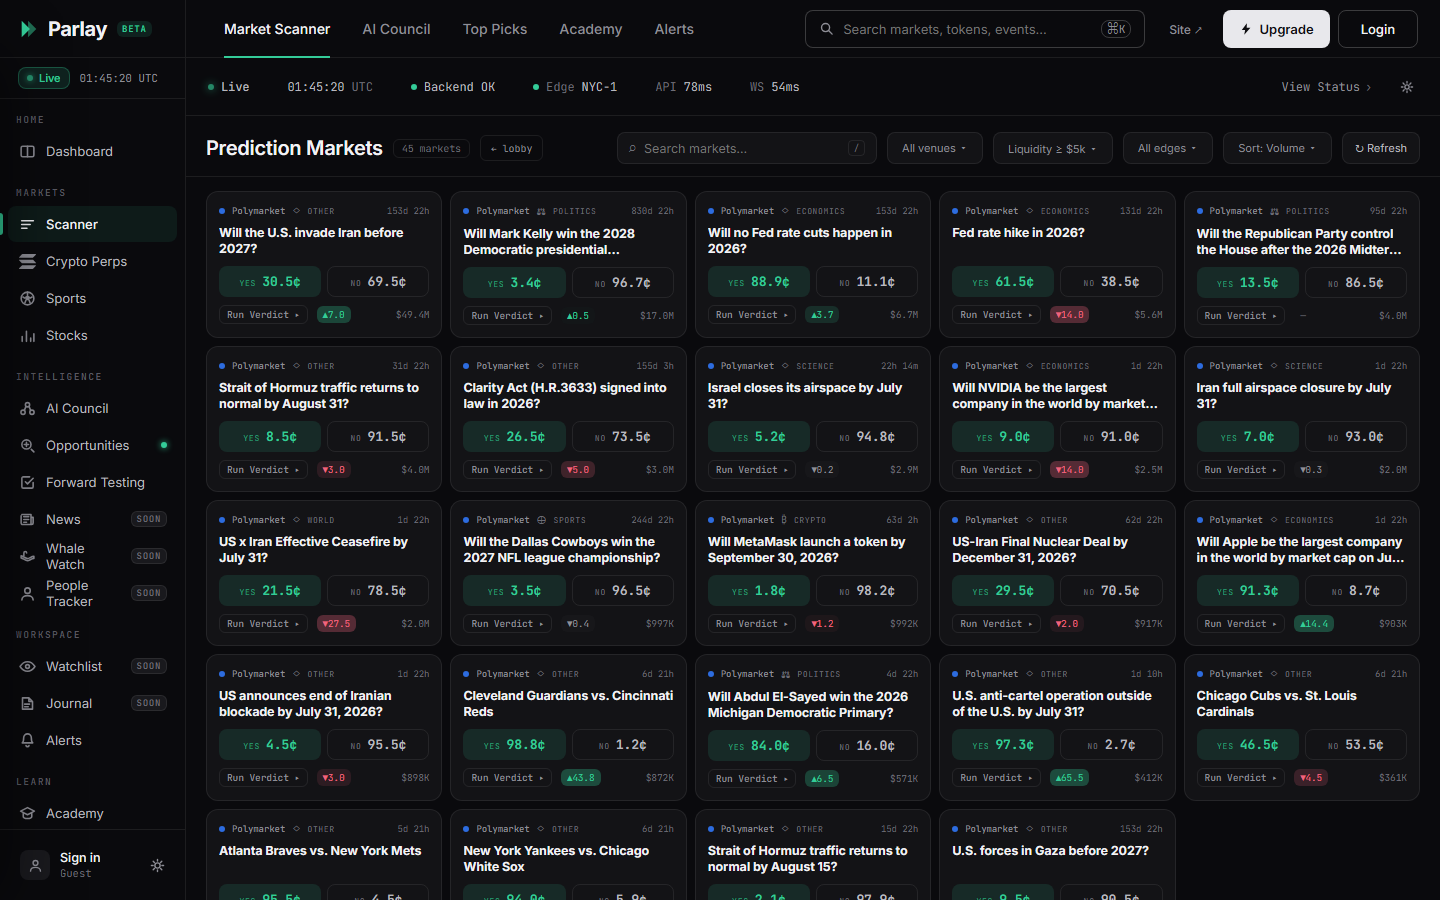
Task: Open the Site external link
Action: pyautogui.click(x=1186, y=29)
